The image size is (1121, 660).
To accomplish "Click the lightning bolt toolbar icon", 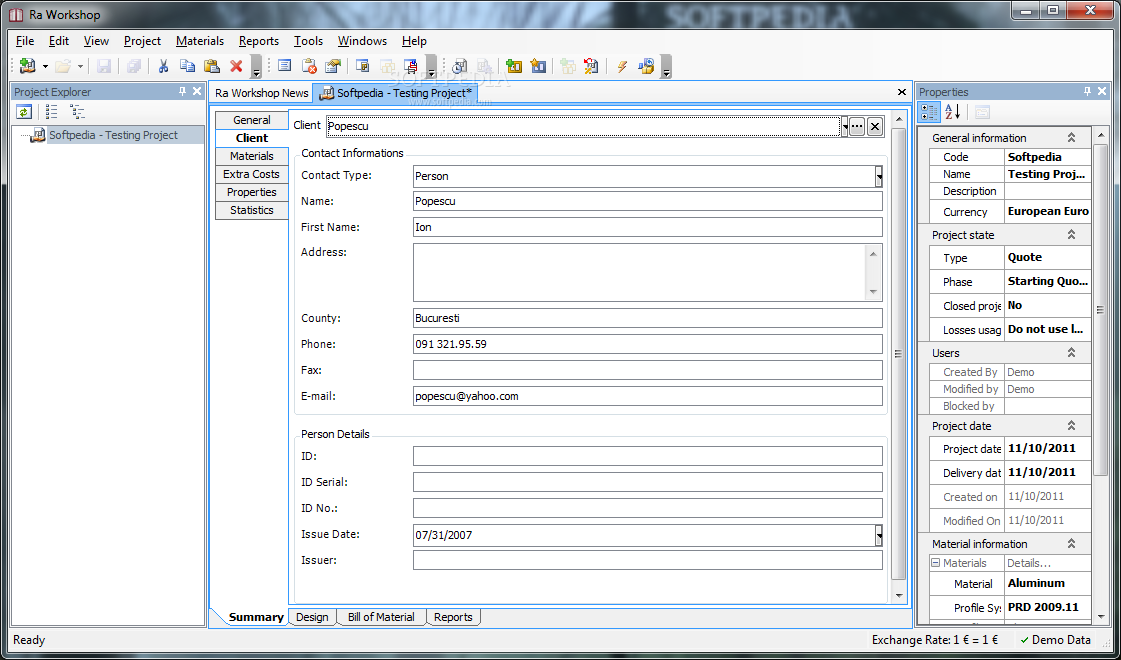I will pos(621,67).
